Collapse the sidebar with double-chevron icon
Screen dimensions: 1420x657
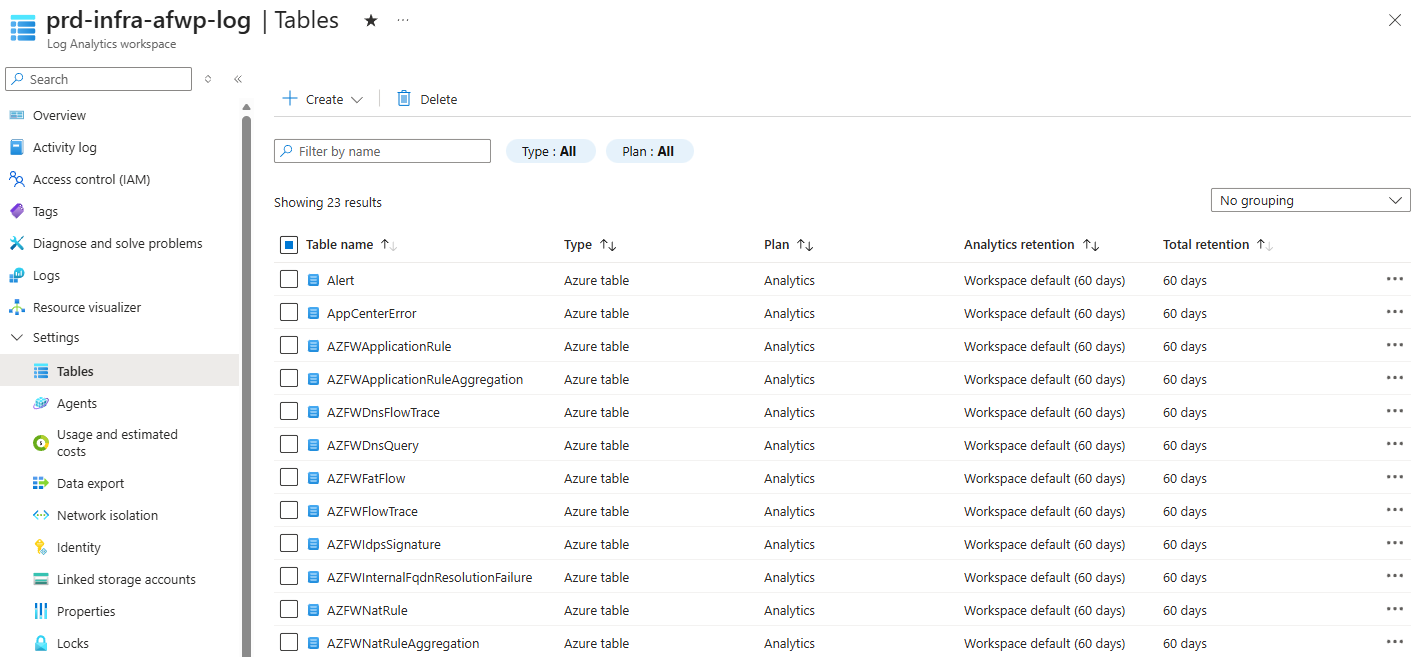pyautogui.click(x=238, y=79)
